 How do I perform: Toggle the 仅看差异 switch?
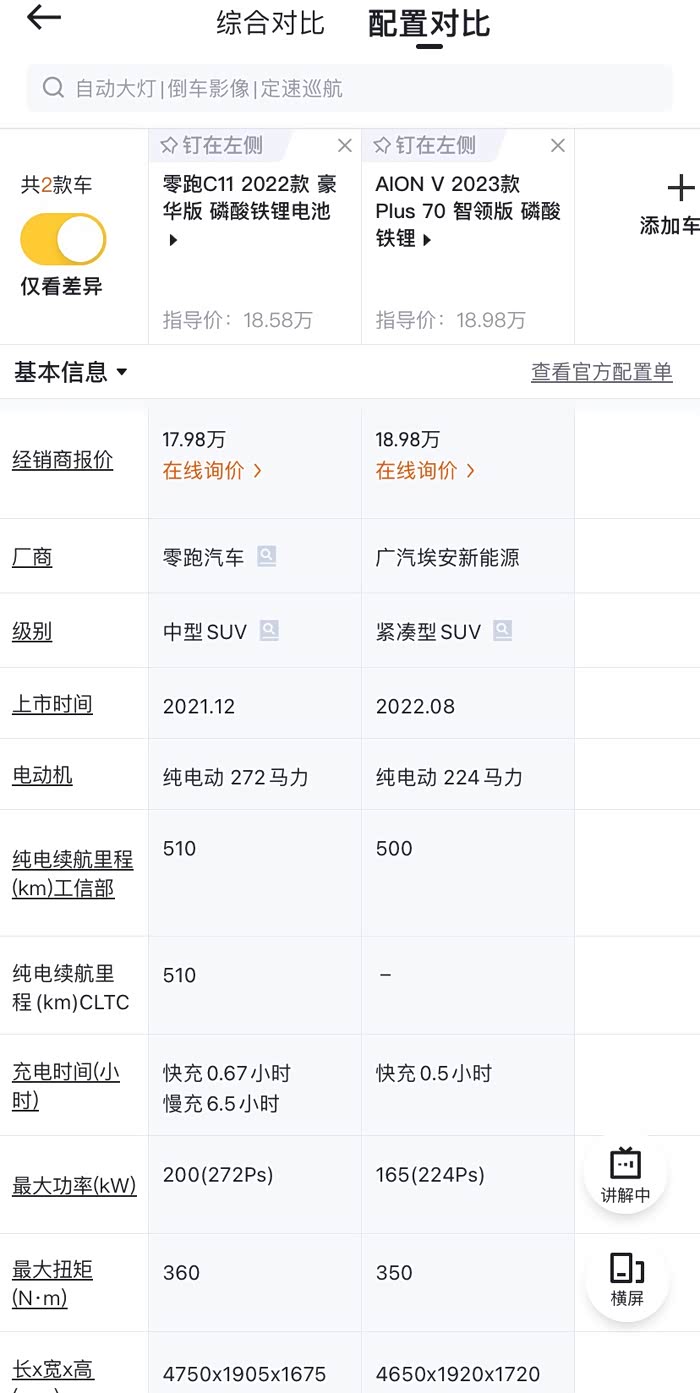[x=63, y=240]
